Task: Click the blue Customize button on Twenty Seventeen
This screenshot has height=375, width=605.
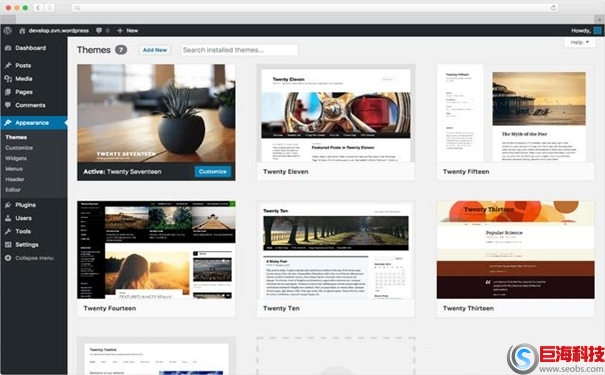Action: (213, 171)
